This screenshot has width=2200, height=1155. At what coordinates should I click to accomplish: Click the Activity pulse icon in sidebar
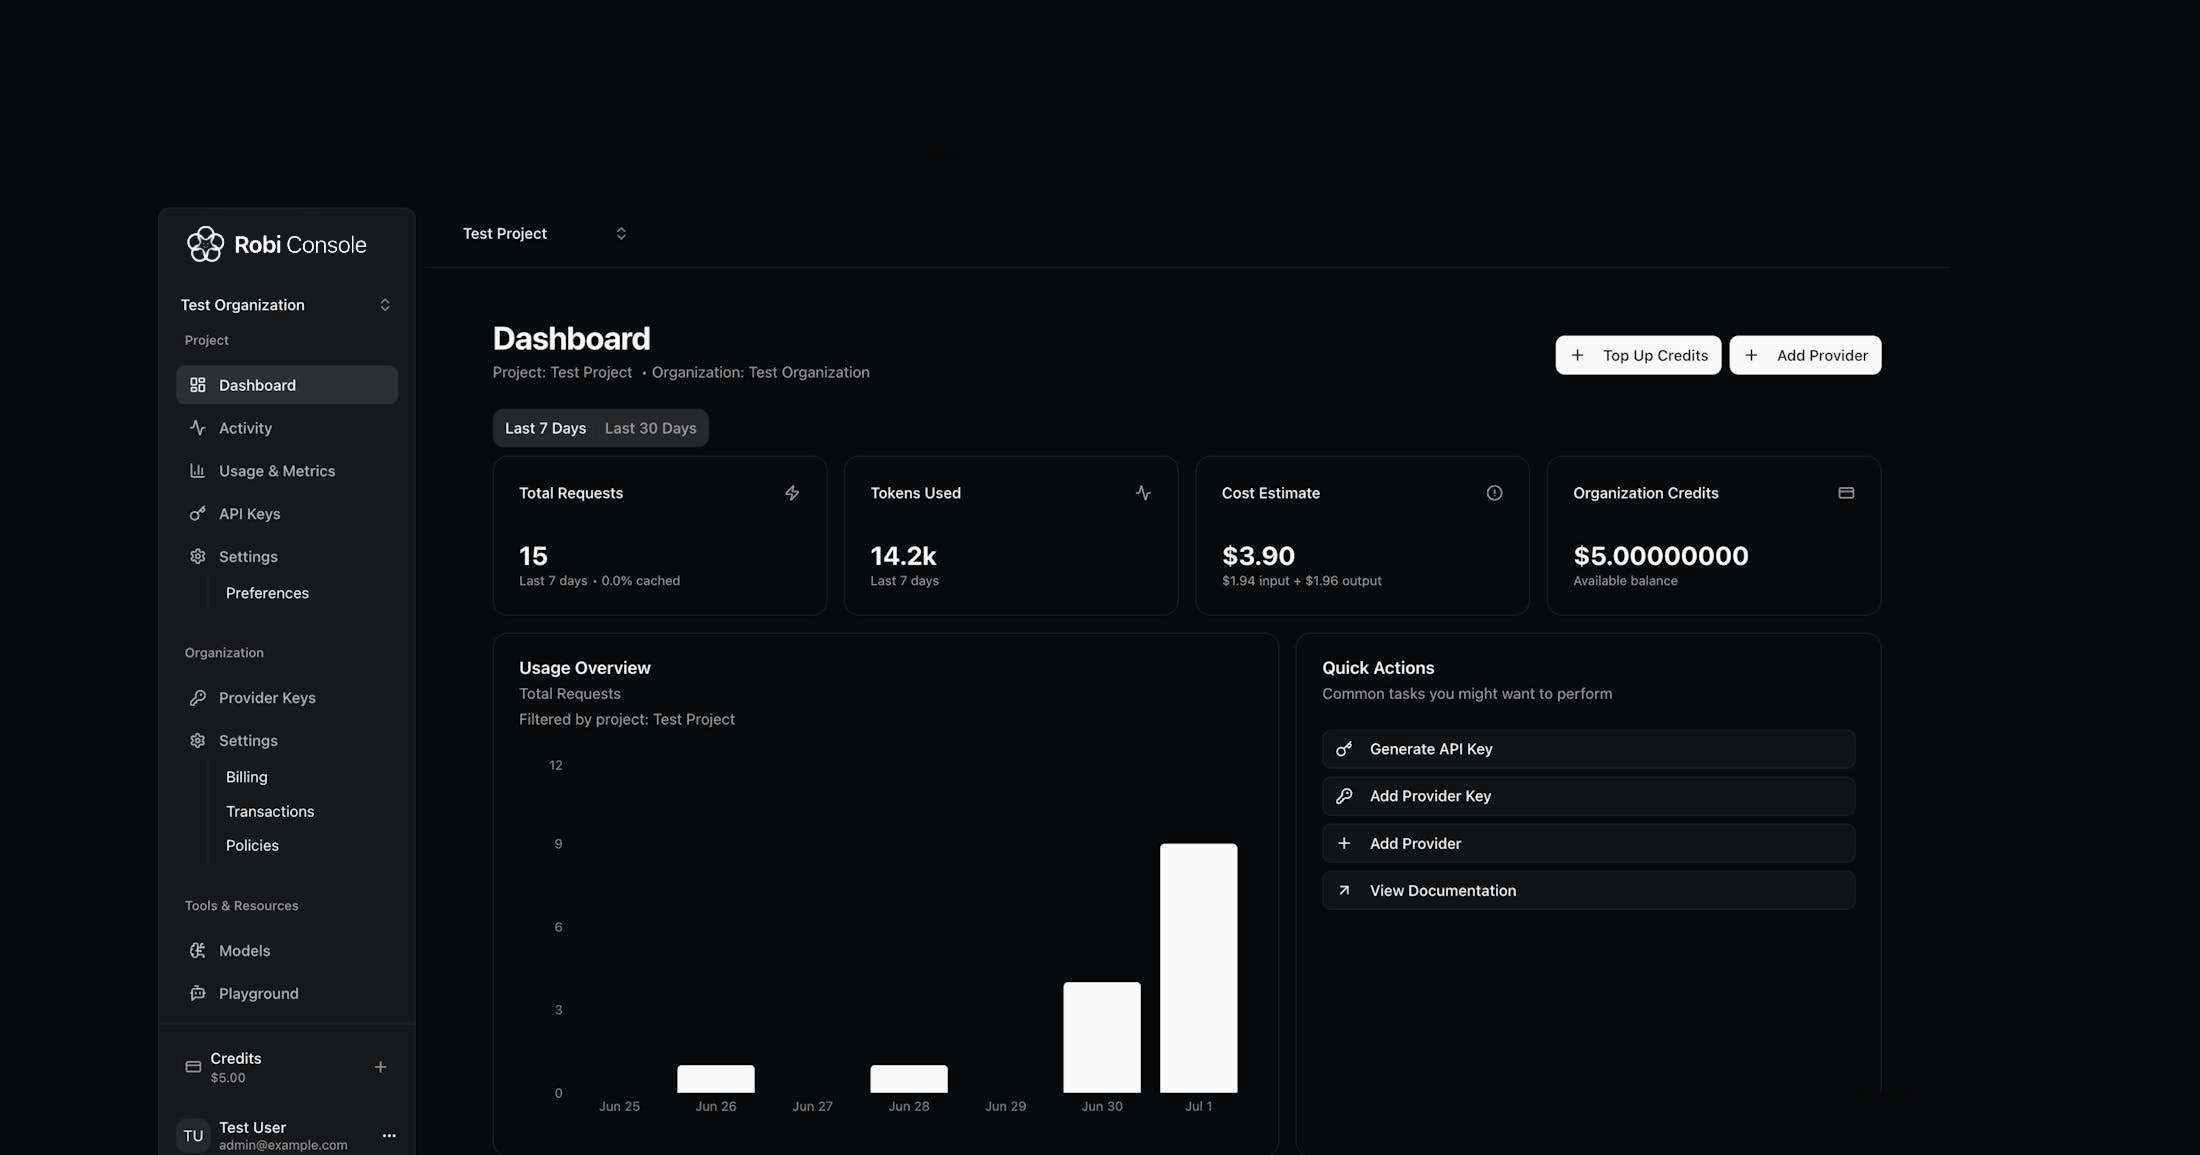click(x=197, y=428)
